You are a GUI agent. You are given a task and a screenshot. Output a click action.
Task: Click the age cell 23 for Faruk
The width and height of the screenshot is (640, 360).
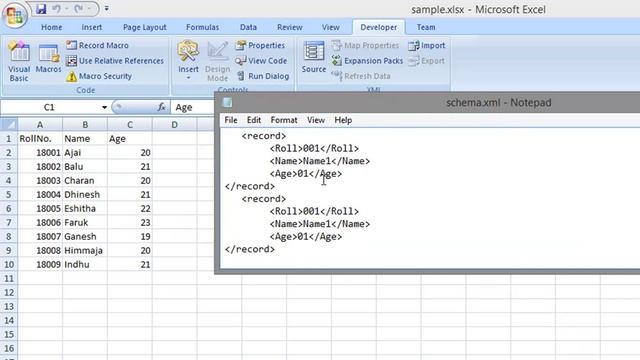[130, 222]
